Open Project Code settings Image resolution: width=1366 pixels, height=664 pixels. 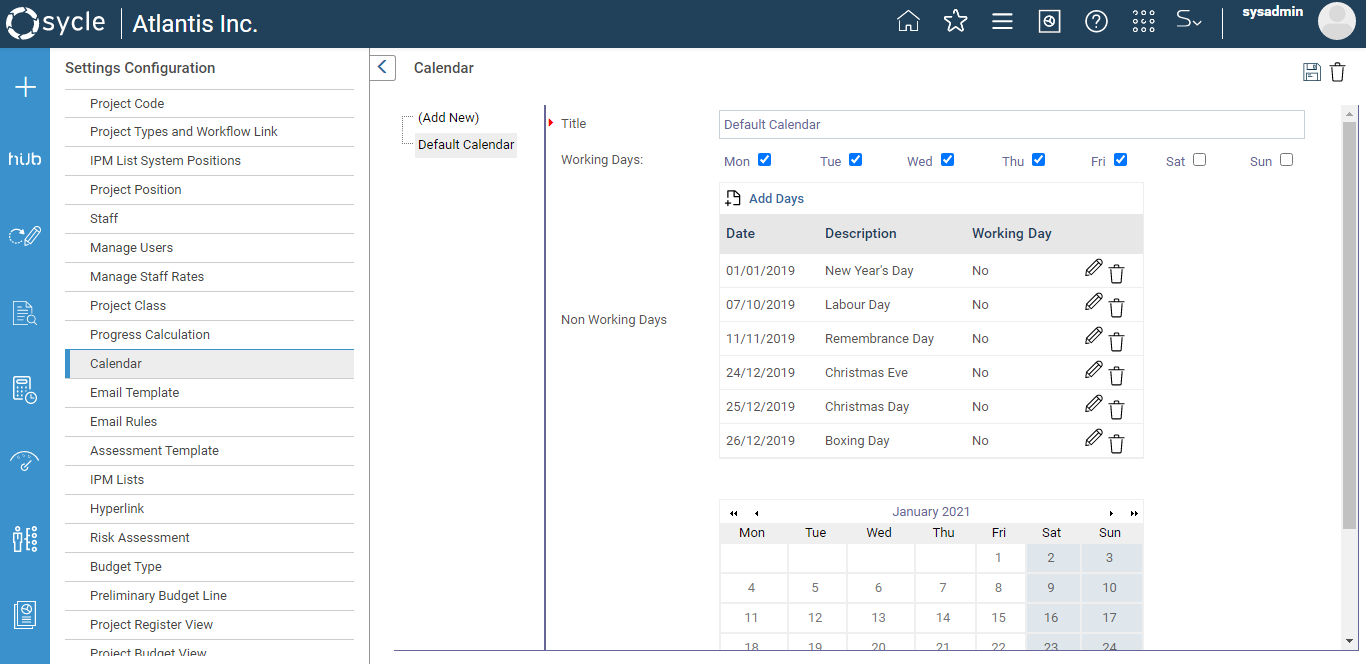(209, 103)
